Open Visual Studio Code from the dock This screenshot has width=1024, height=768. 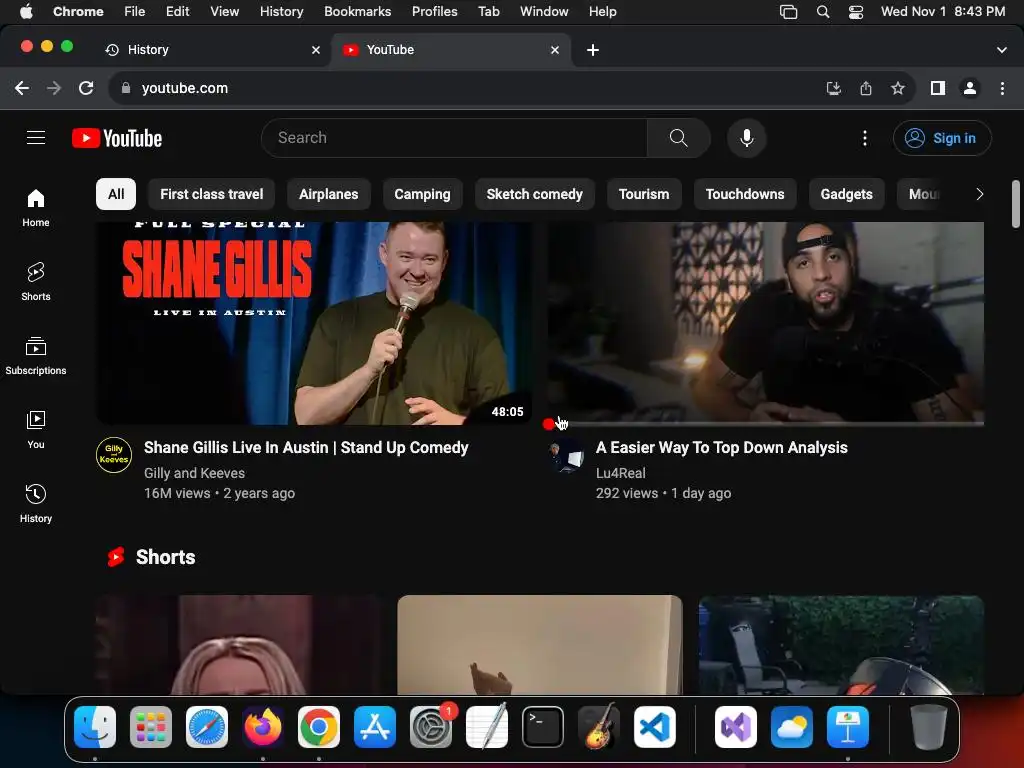pyautogui.click(x=655, y=727)
